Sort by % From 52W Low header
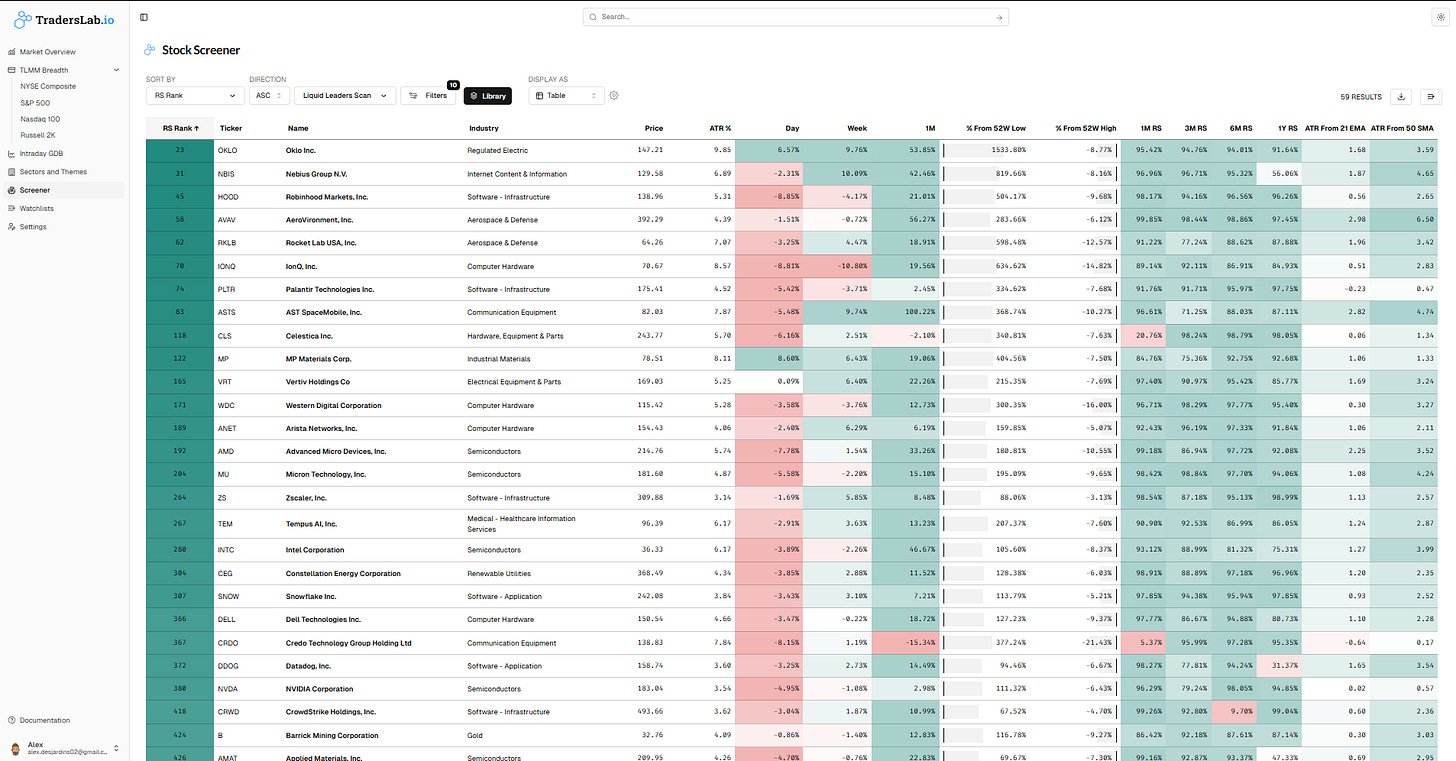 [x=996, y=128]
